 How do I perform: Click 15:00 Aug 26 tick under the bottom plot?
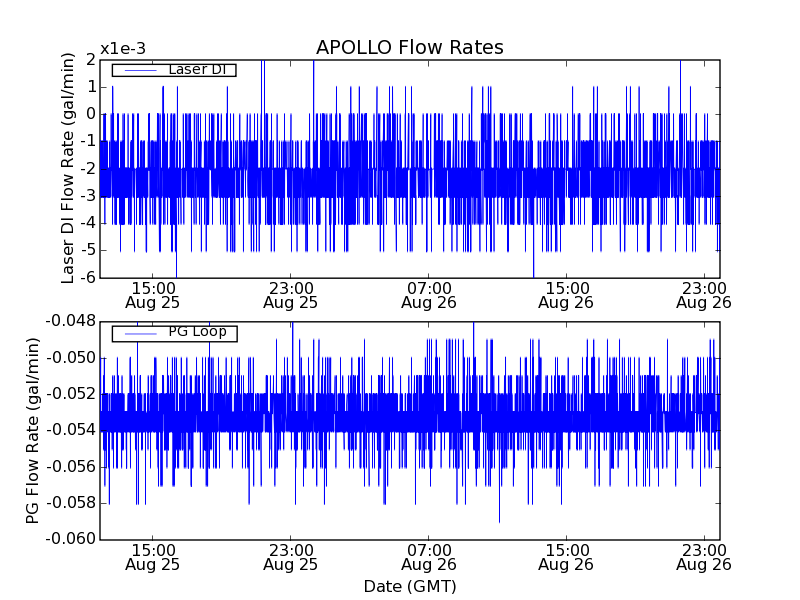(566, 556)
